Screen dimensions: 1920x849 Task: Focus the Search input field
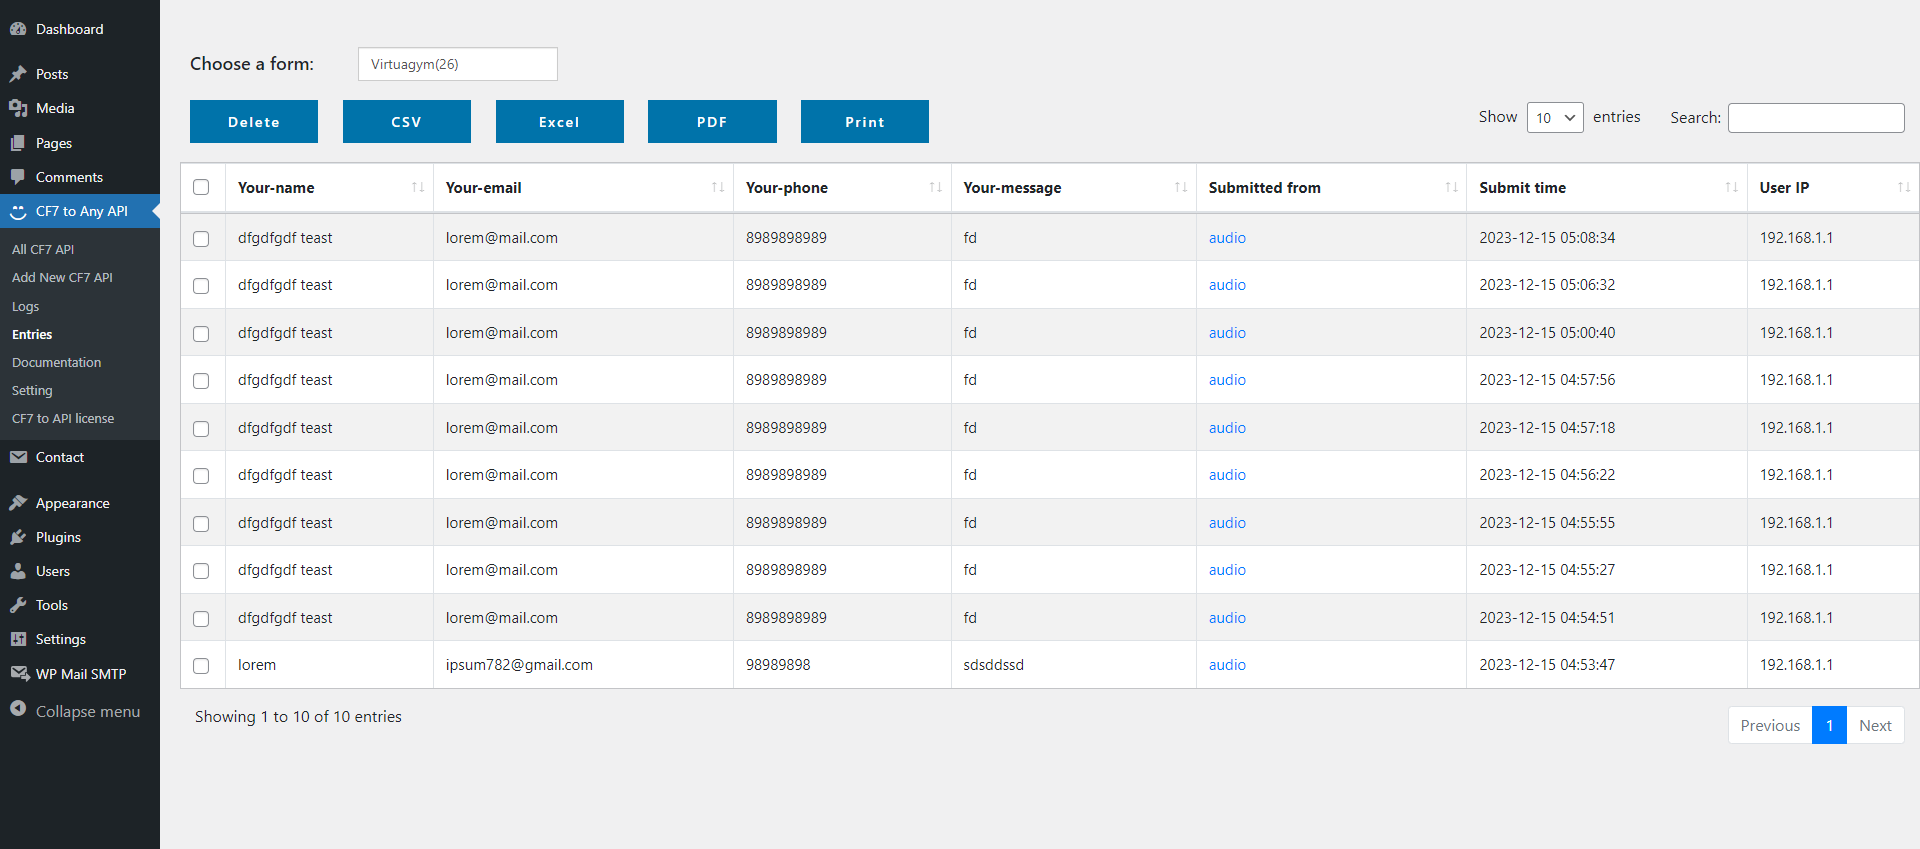coord(1815,118)
